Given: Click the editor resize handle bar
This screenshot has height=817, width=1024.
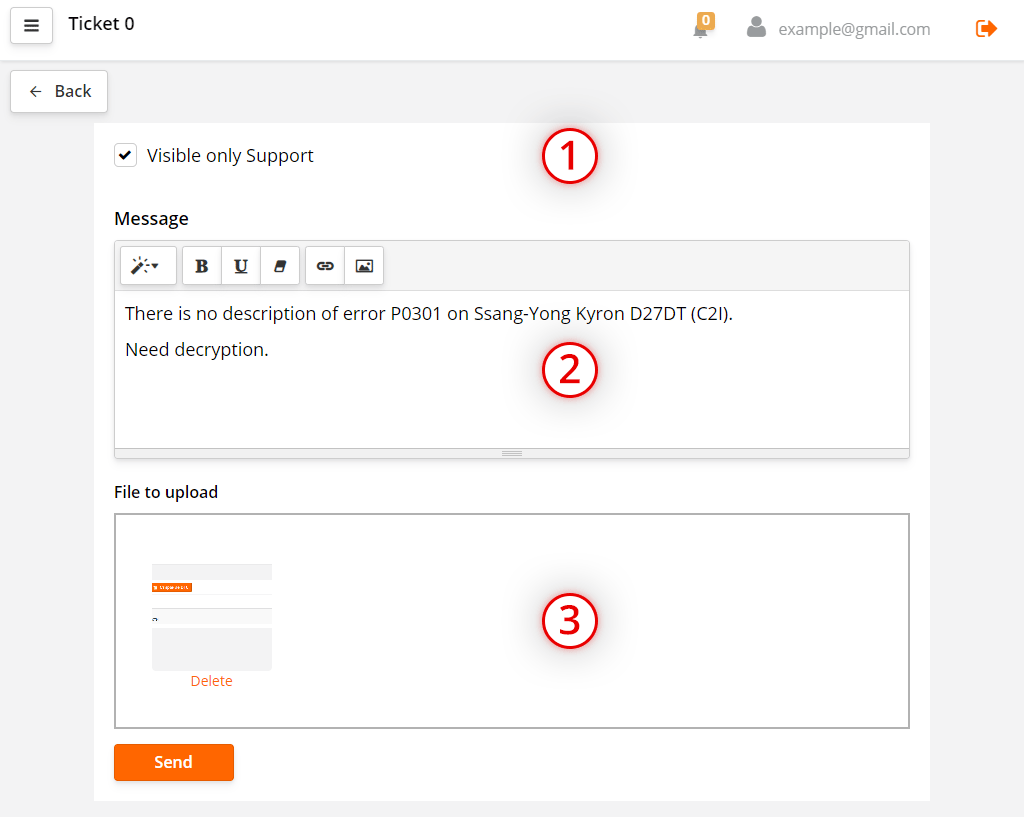Looking at the screenshot, I should tap(512, 453).
